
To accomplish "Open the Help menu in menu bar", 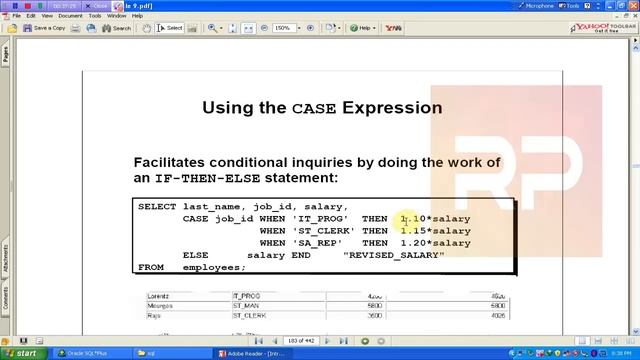I will [x=137, y=16].
